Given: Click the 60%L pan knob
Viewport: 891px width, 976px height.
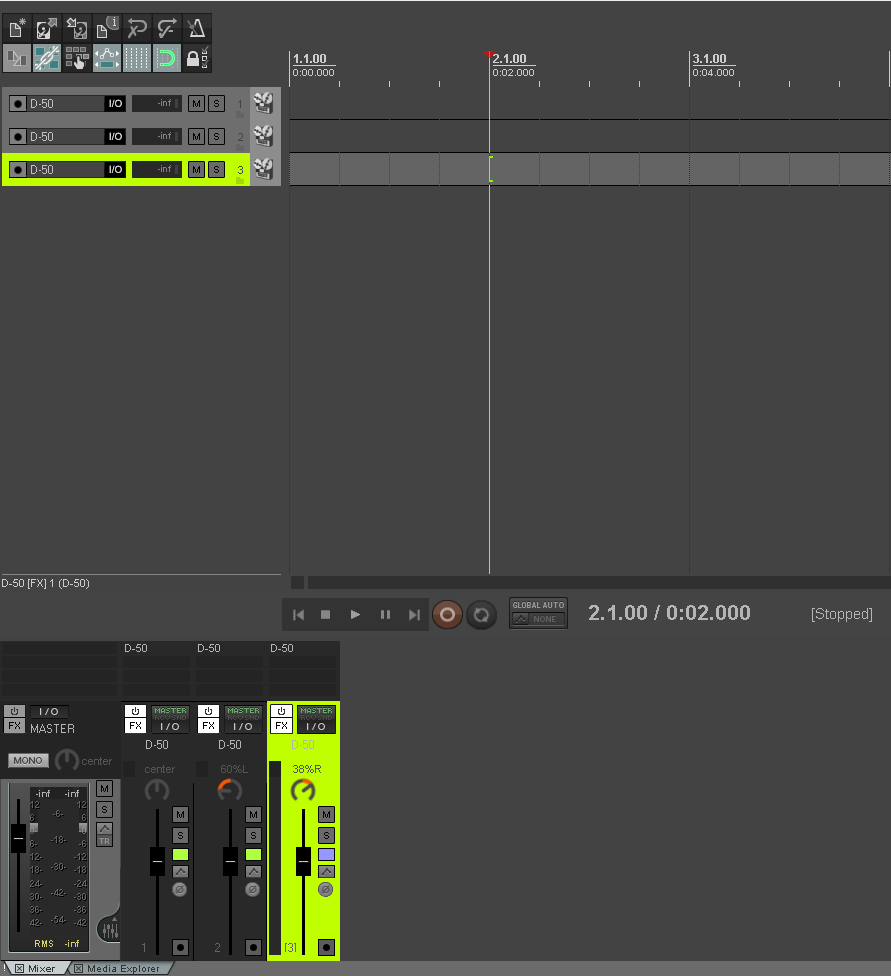Looking at the screenshot, I should [230, 791].
